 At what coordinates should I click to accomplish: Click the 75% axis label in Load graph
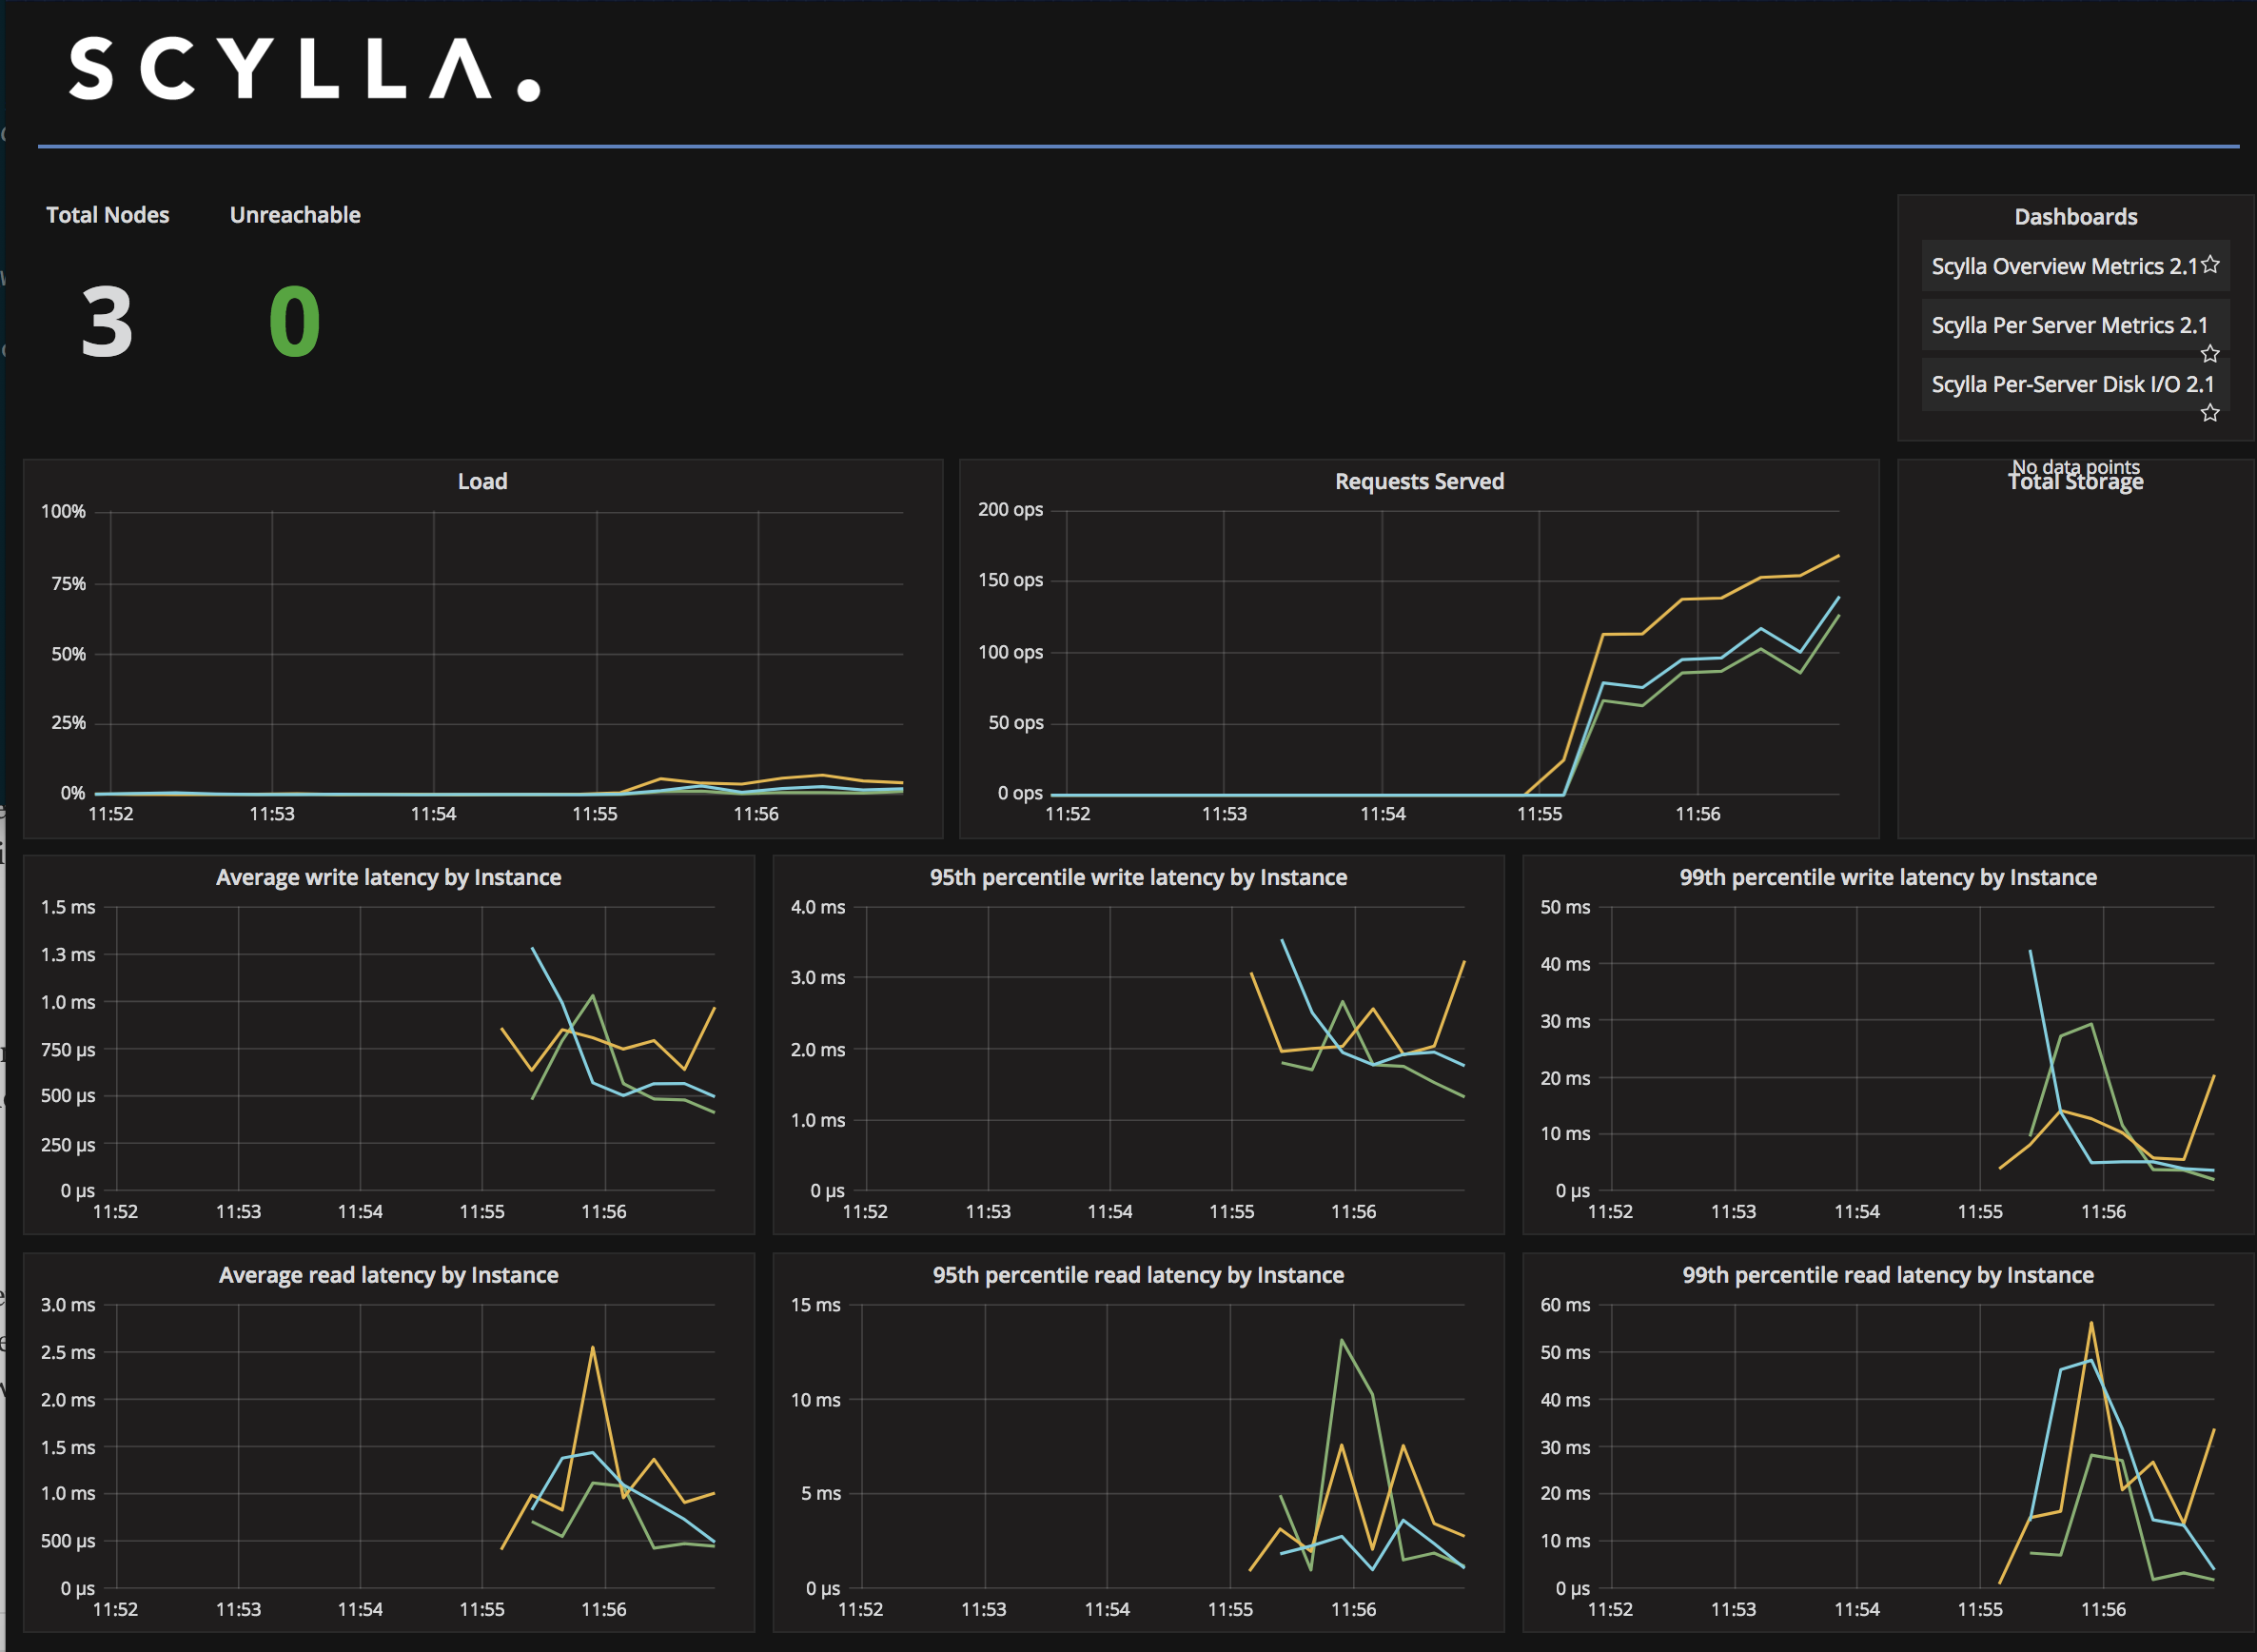pos(68,583)
